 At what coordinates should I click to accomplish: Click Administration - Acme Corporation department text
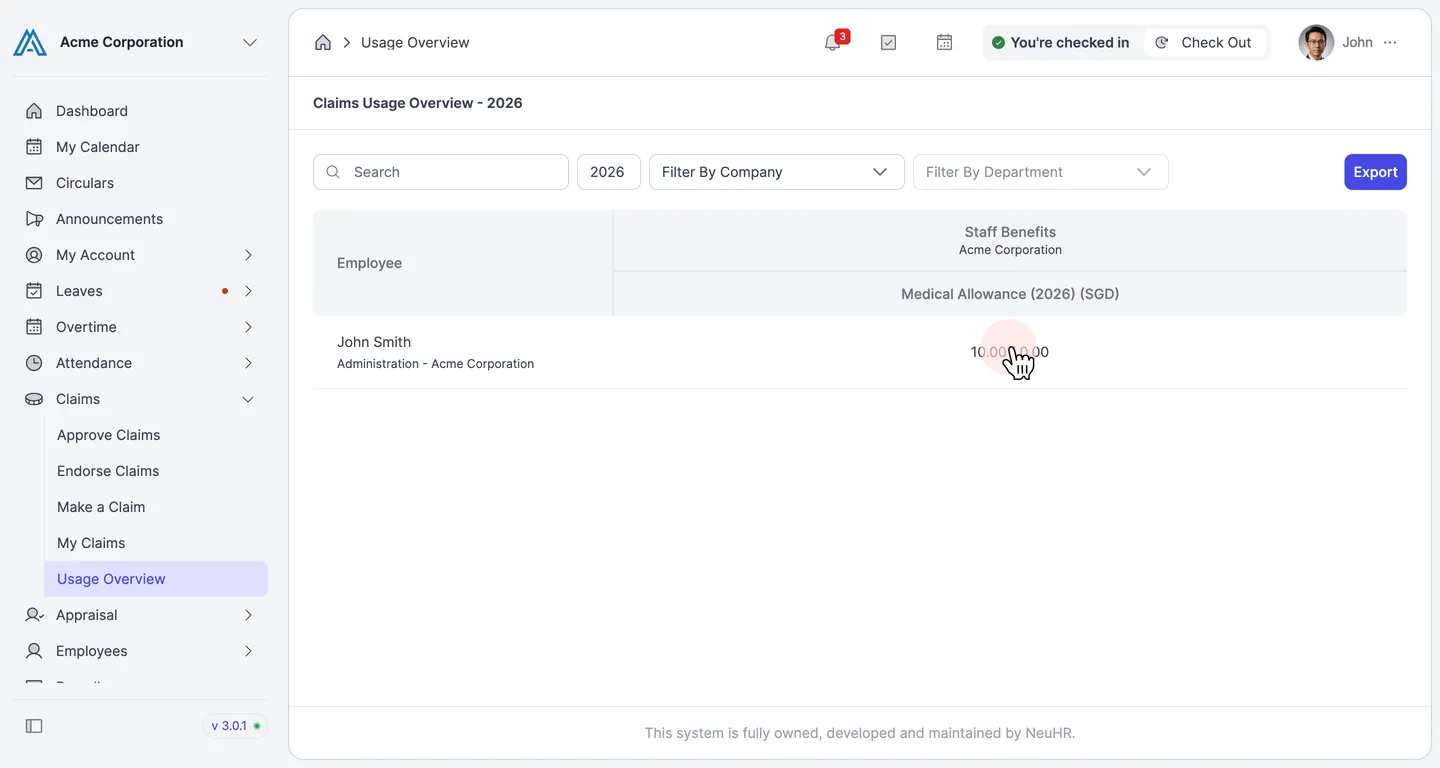[435, 364]
